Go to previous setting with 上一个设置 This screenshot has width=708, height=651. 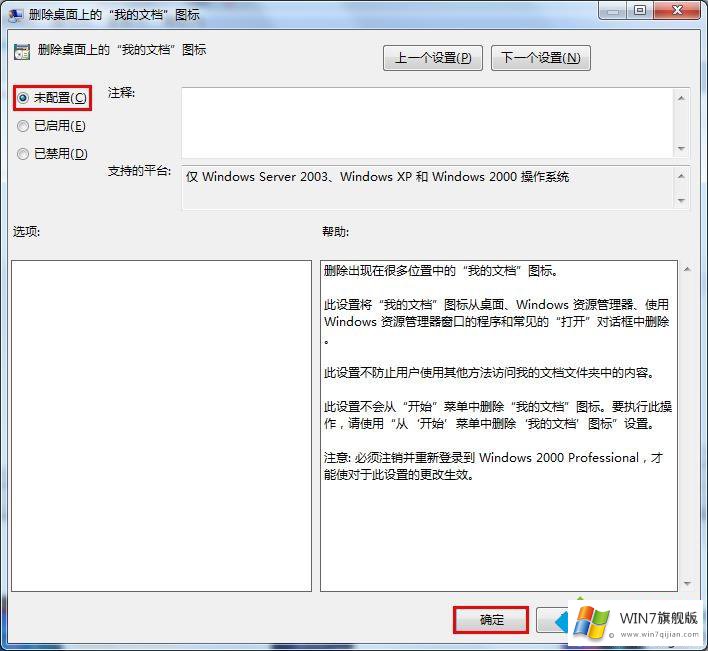(x=432, y=58)
